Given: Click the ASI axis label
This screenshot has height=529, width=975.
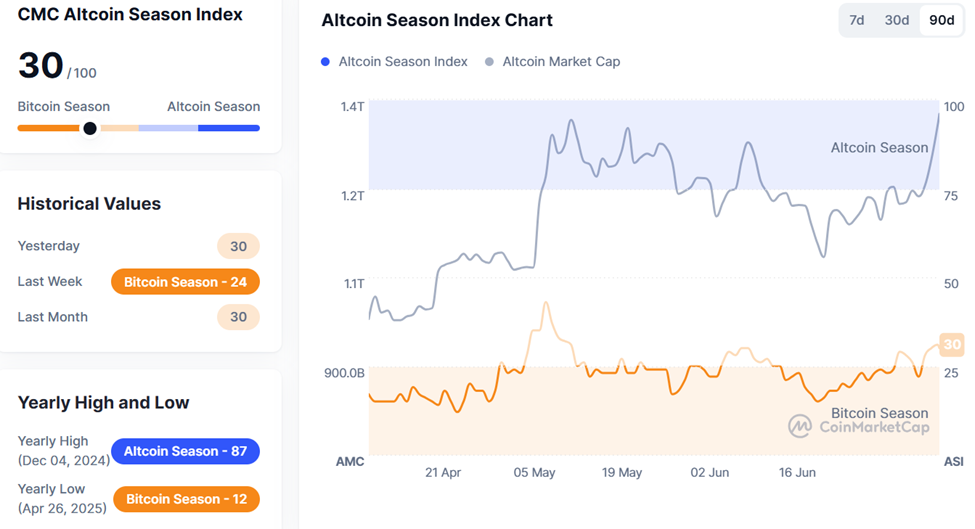Looking at the screenshot, I should tap(953, 462).
